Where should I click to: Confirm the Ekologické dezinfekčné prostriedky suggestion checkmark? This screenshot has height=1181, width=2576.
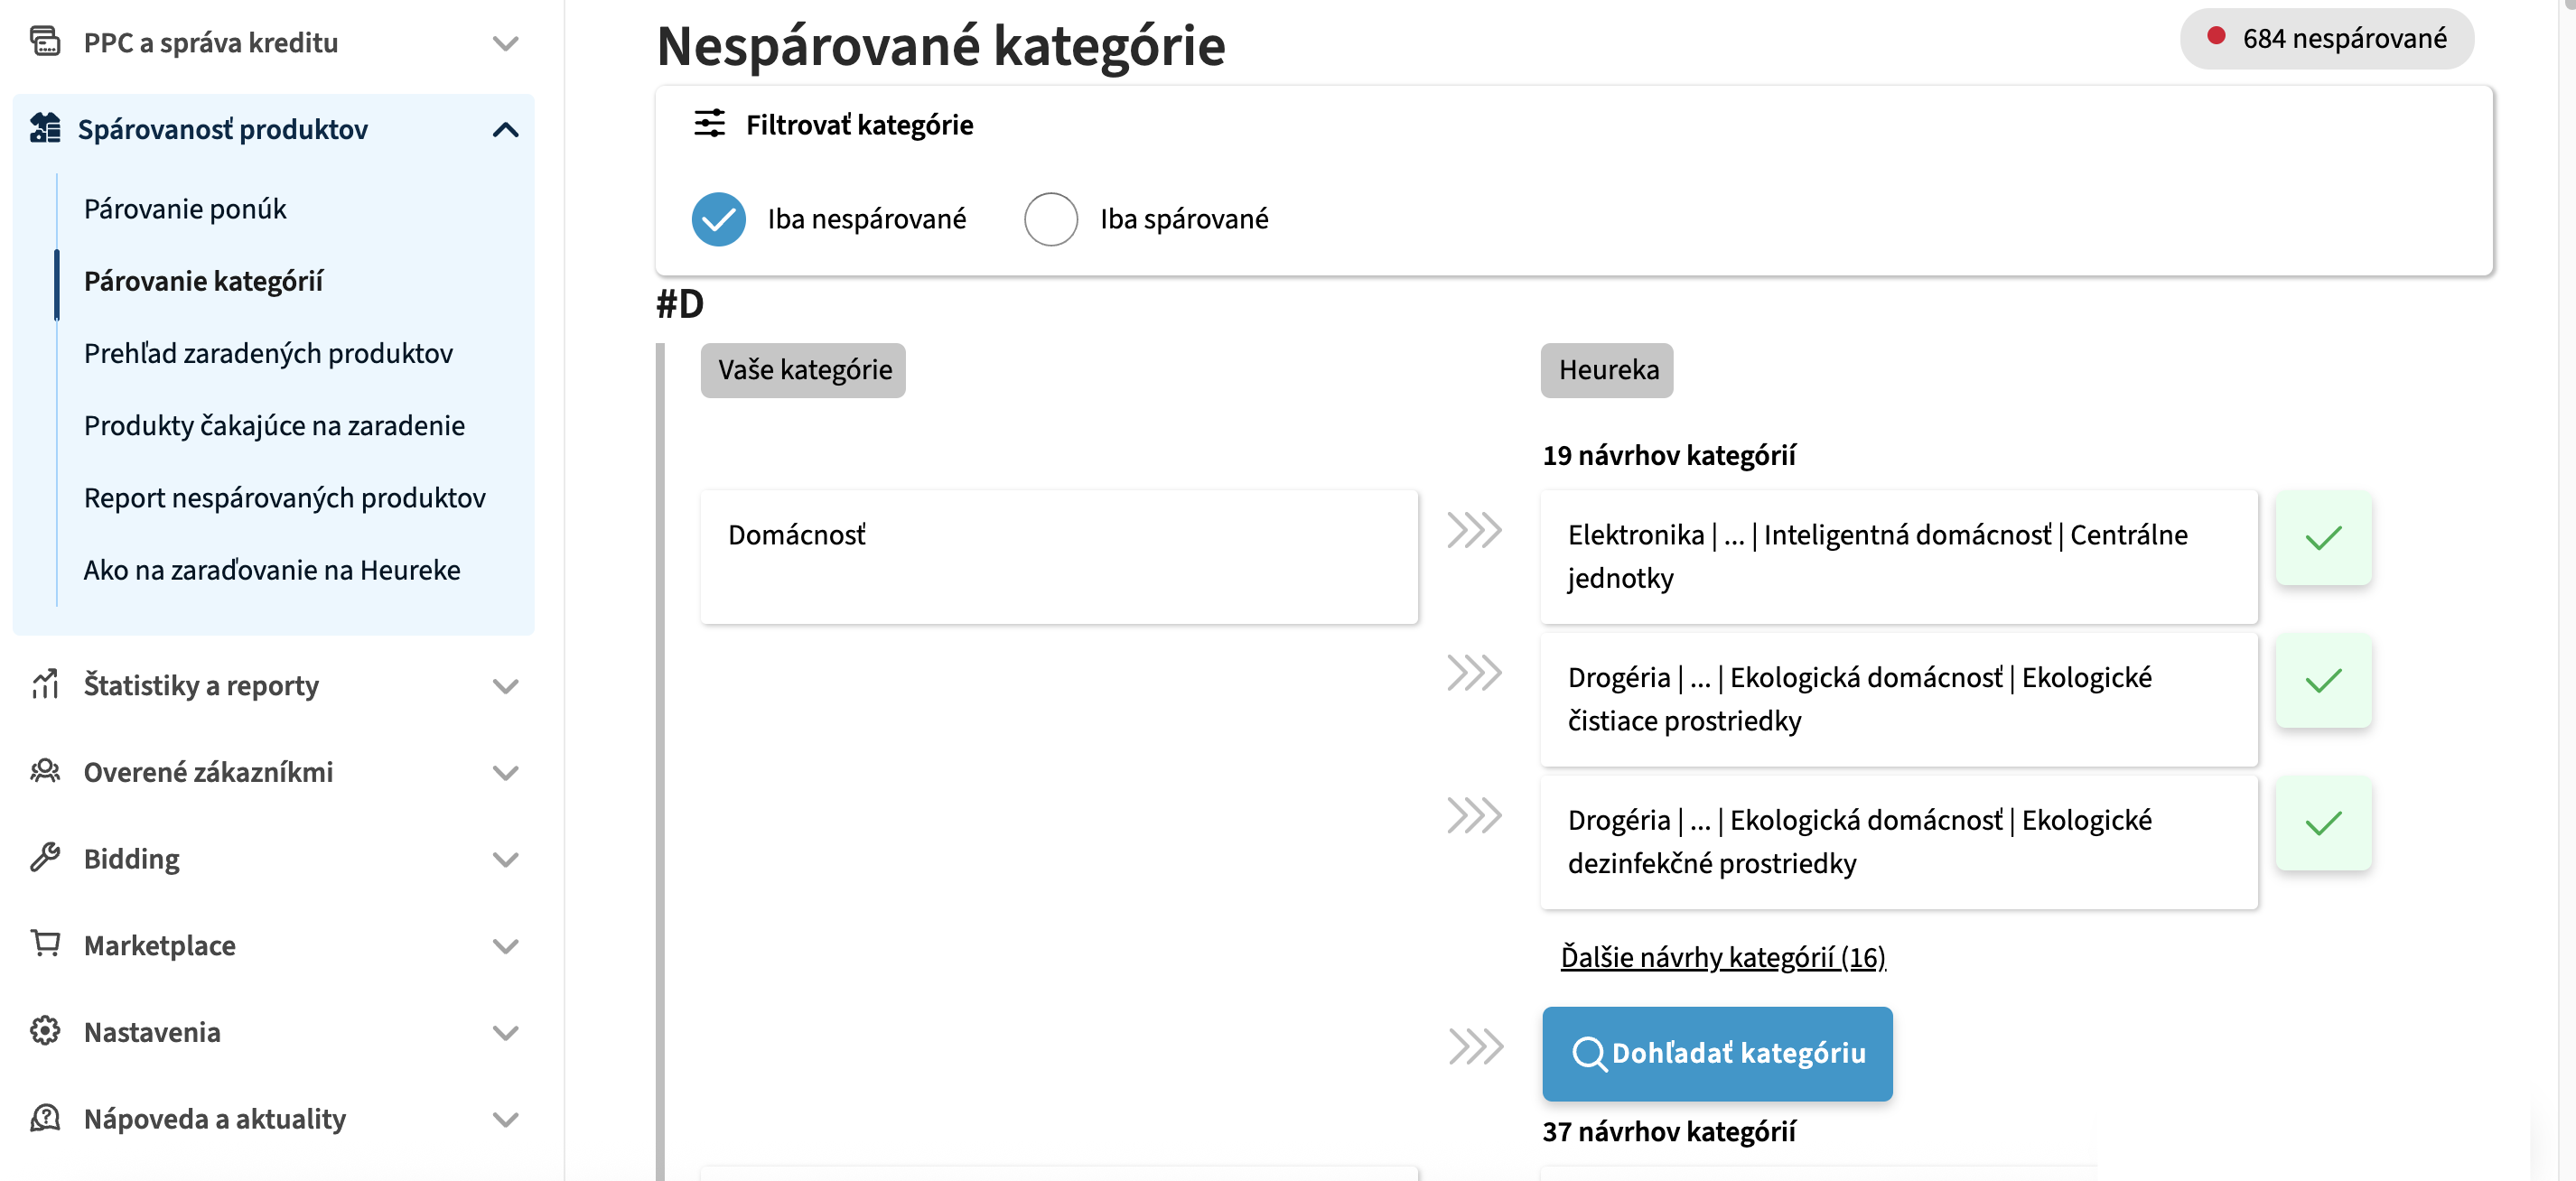point(2323,823)
